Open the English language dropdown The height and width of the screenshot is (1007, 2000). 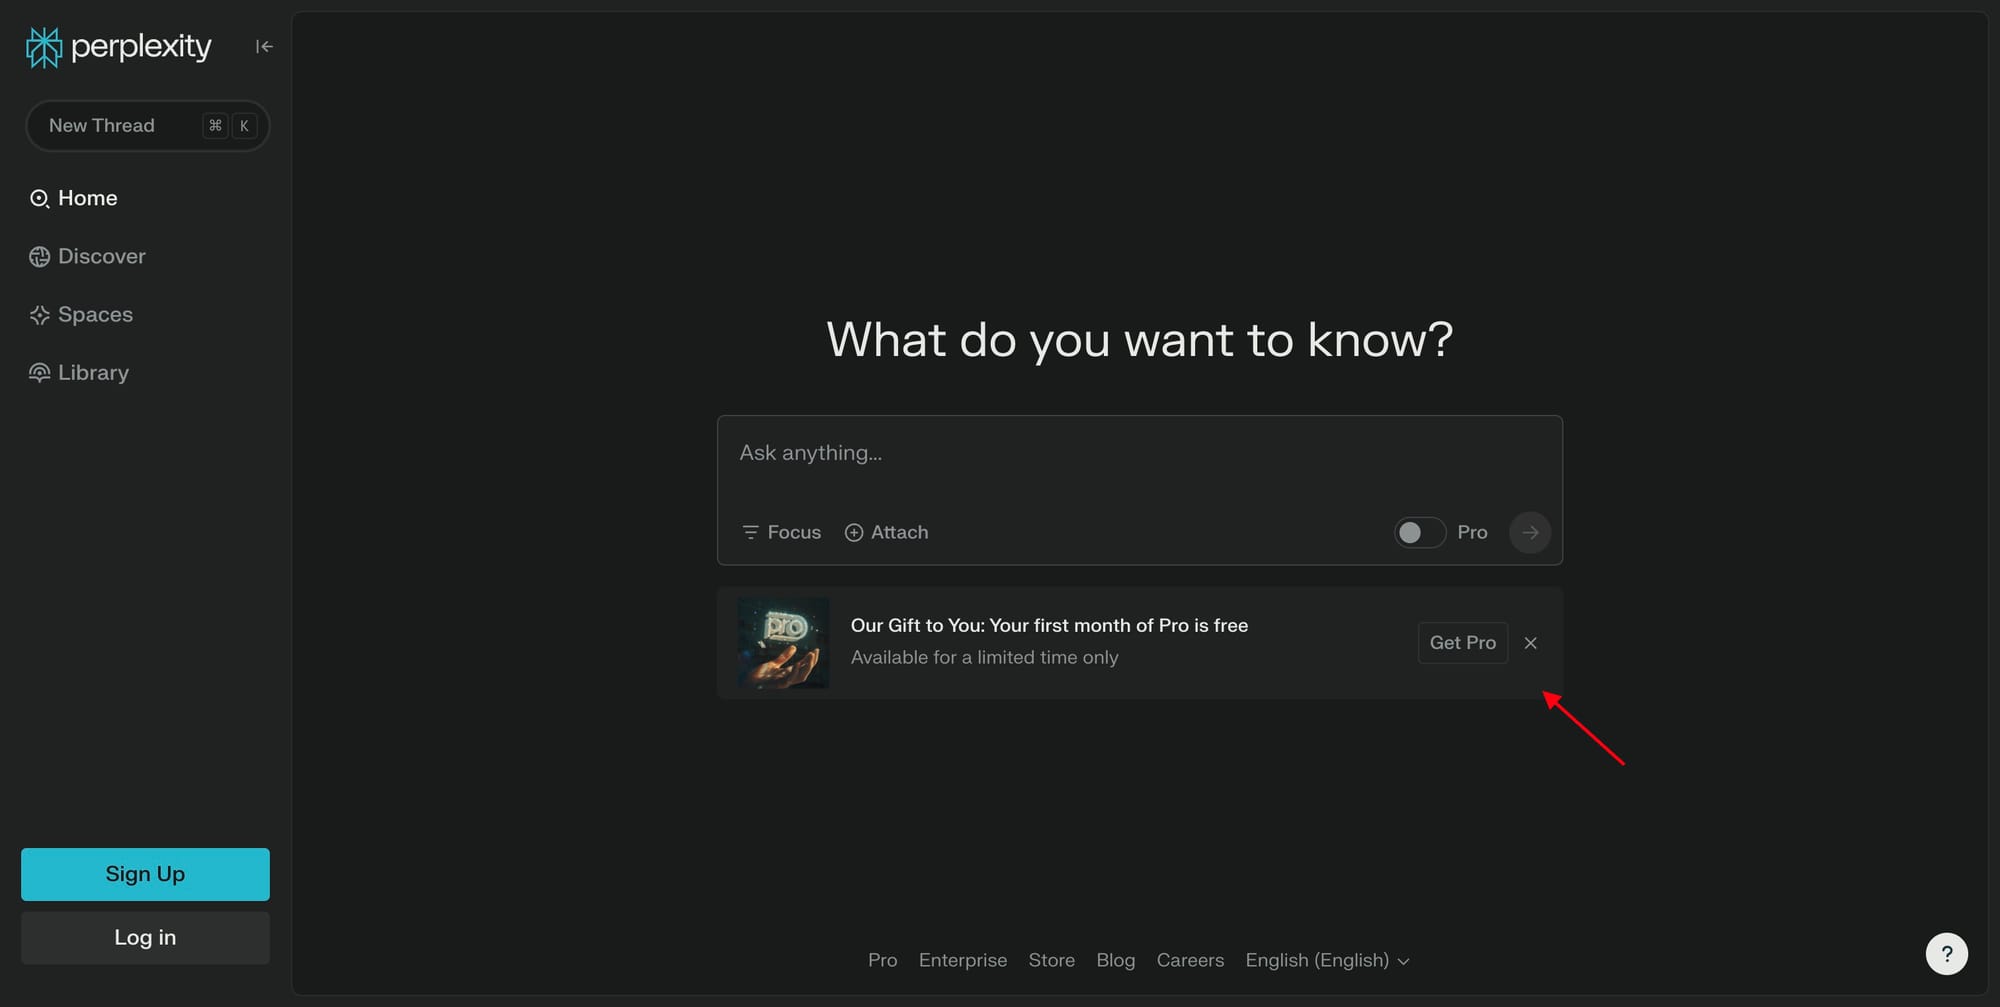pyautogui.click(x=1328, y=960)
